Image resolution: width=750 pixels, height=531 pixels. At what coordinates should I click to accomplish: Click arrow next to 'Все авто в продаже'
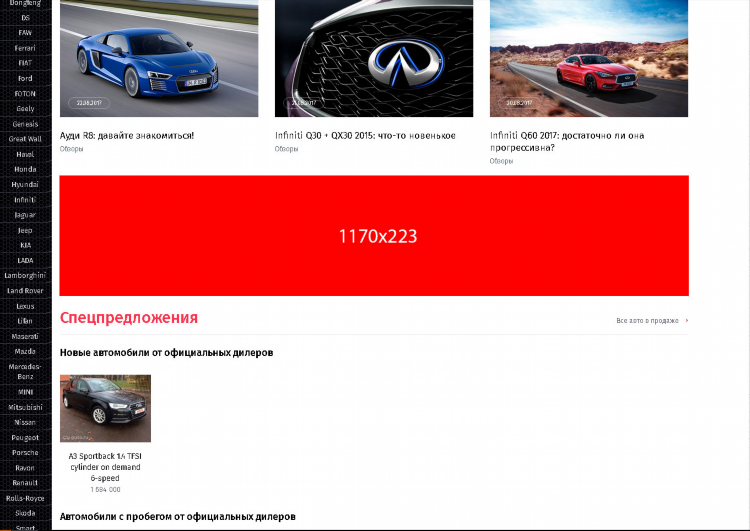click(686, 321)
